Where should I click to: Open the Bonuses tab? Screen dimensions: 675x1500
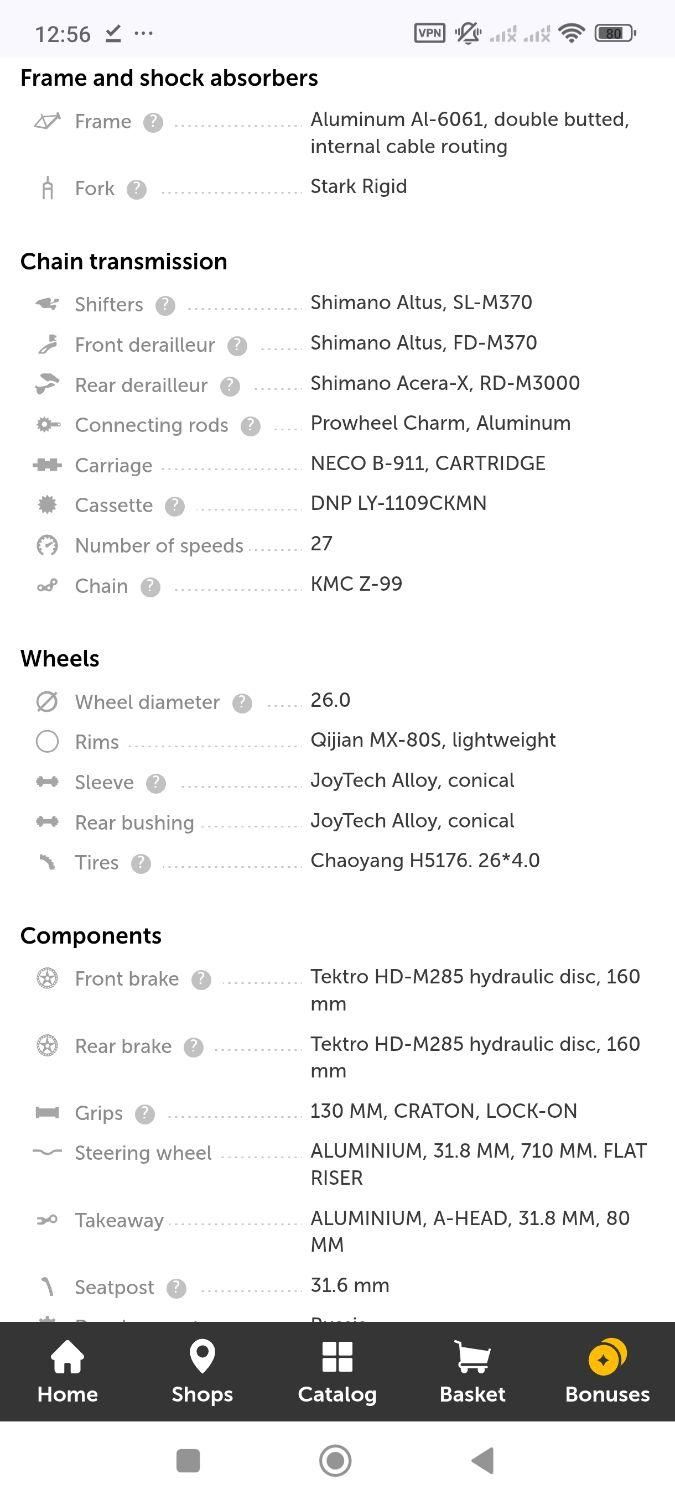click(607, 1372)
